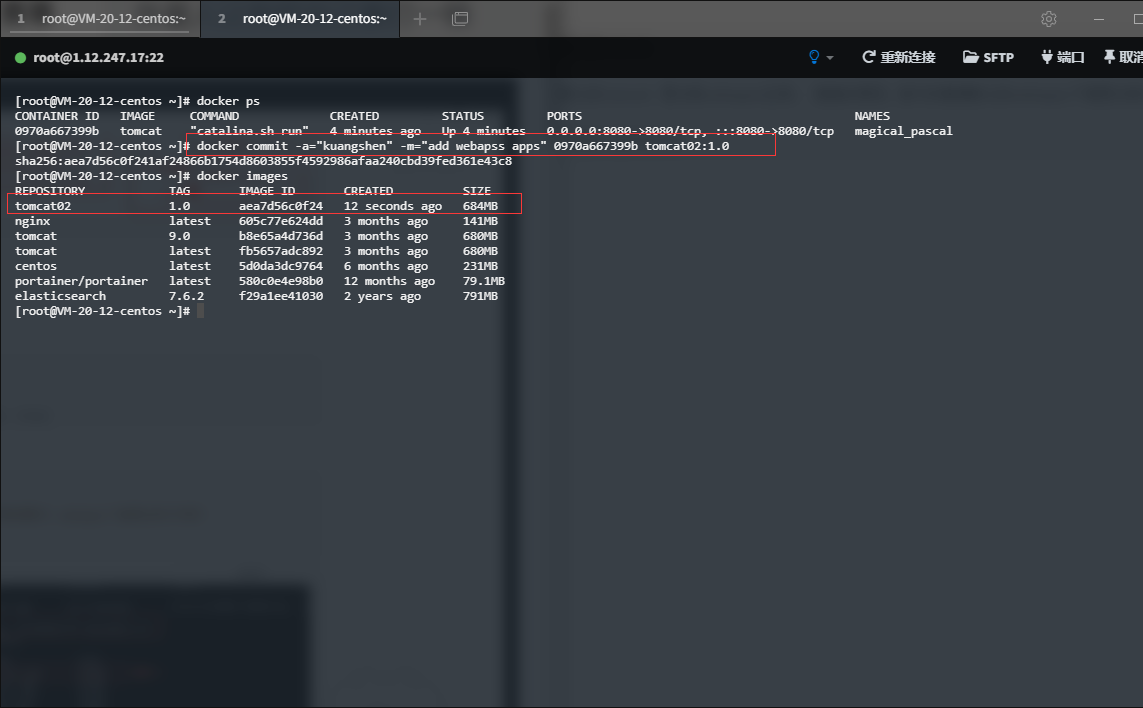Click the centos repository name
Screen dimensions: 1143x708
36,266
